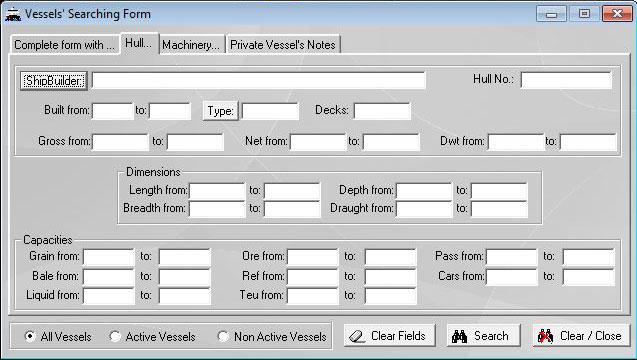Click the ShipBuilder button
The width and height of the screenshot is (637, 360).
[x=54, y=81]
